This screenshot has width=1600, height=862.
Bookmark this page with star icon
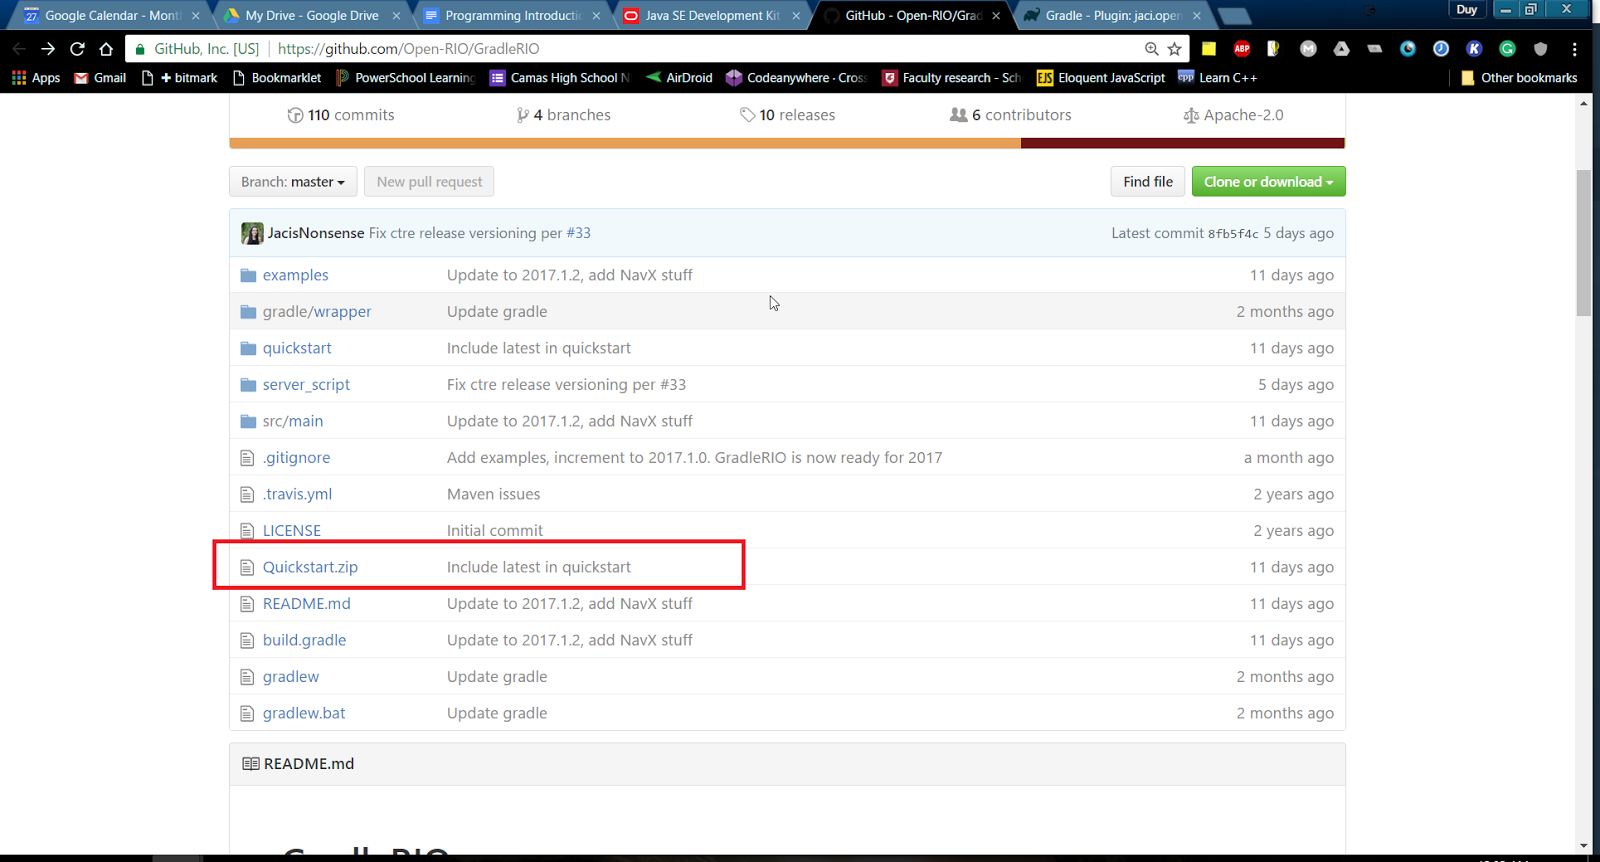coord(1174,48)
